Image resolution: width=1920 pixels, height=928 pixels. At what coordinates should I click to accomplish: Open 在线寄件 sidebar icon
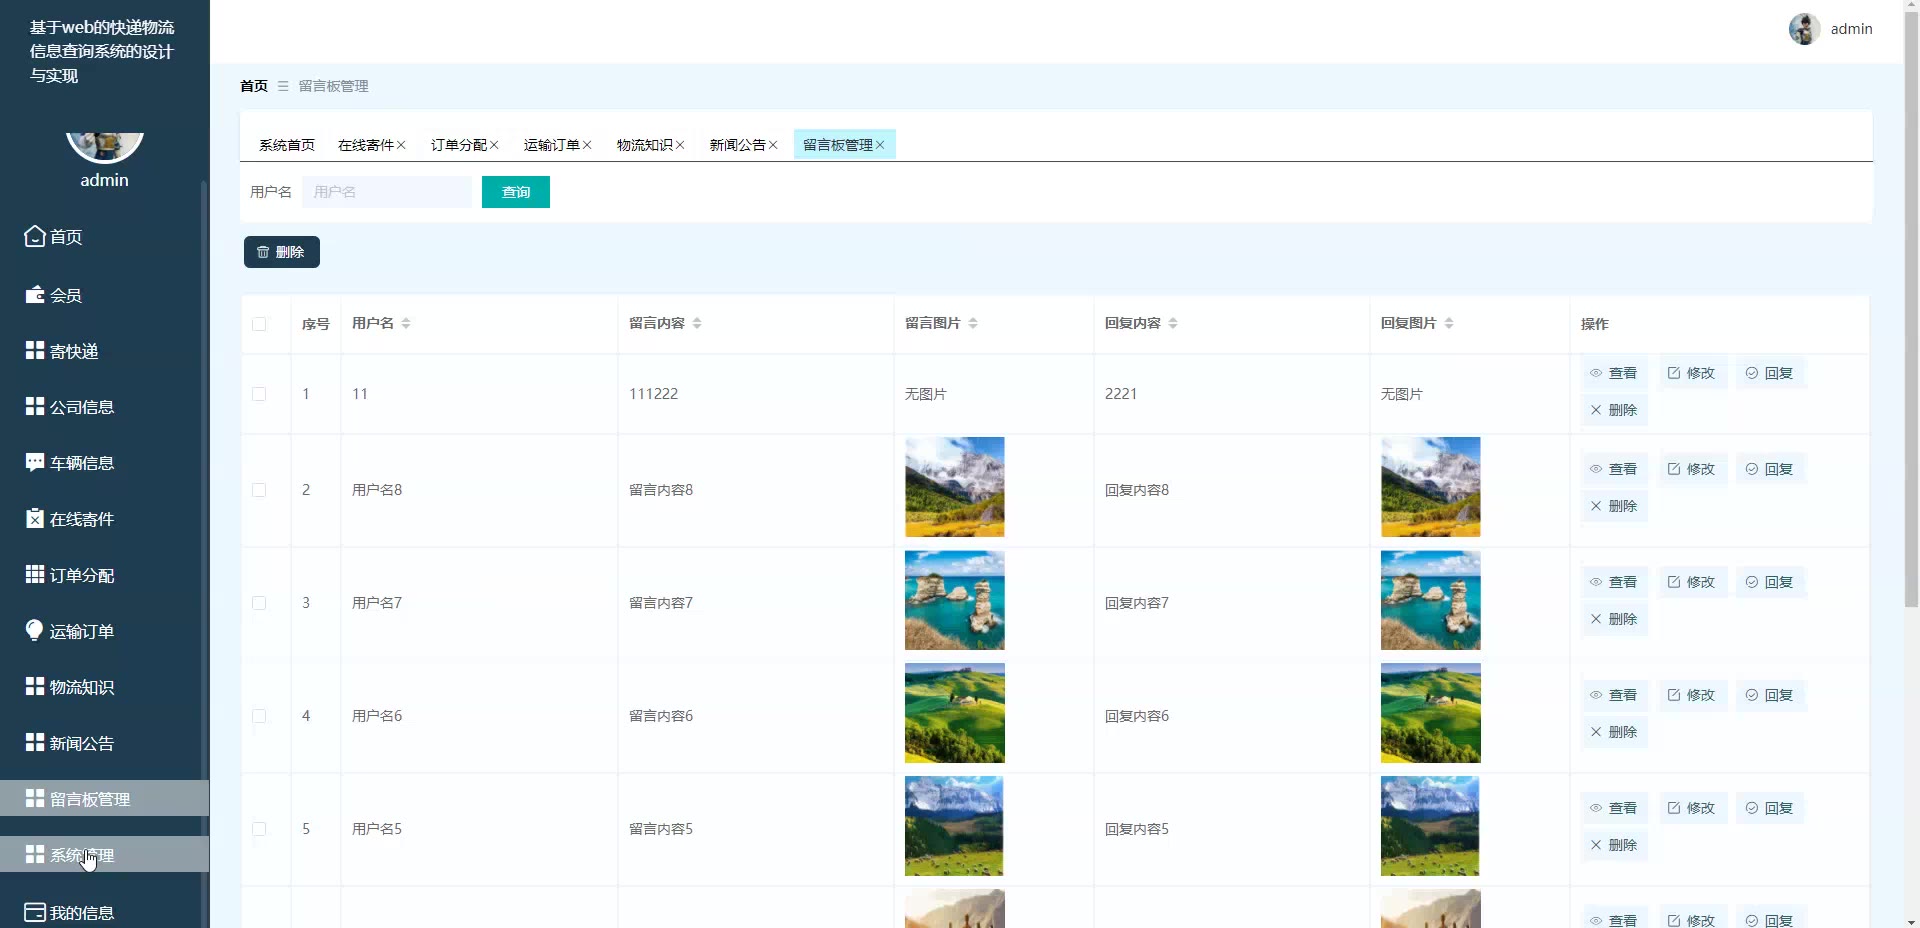pyautogui.click(x=35, y=519)
